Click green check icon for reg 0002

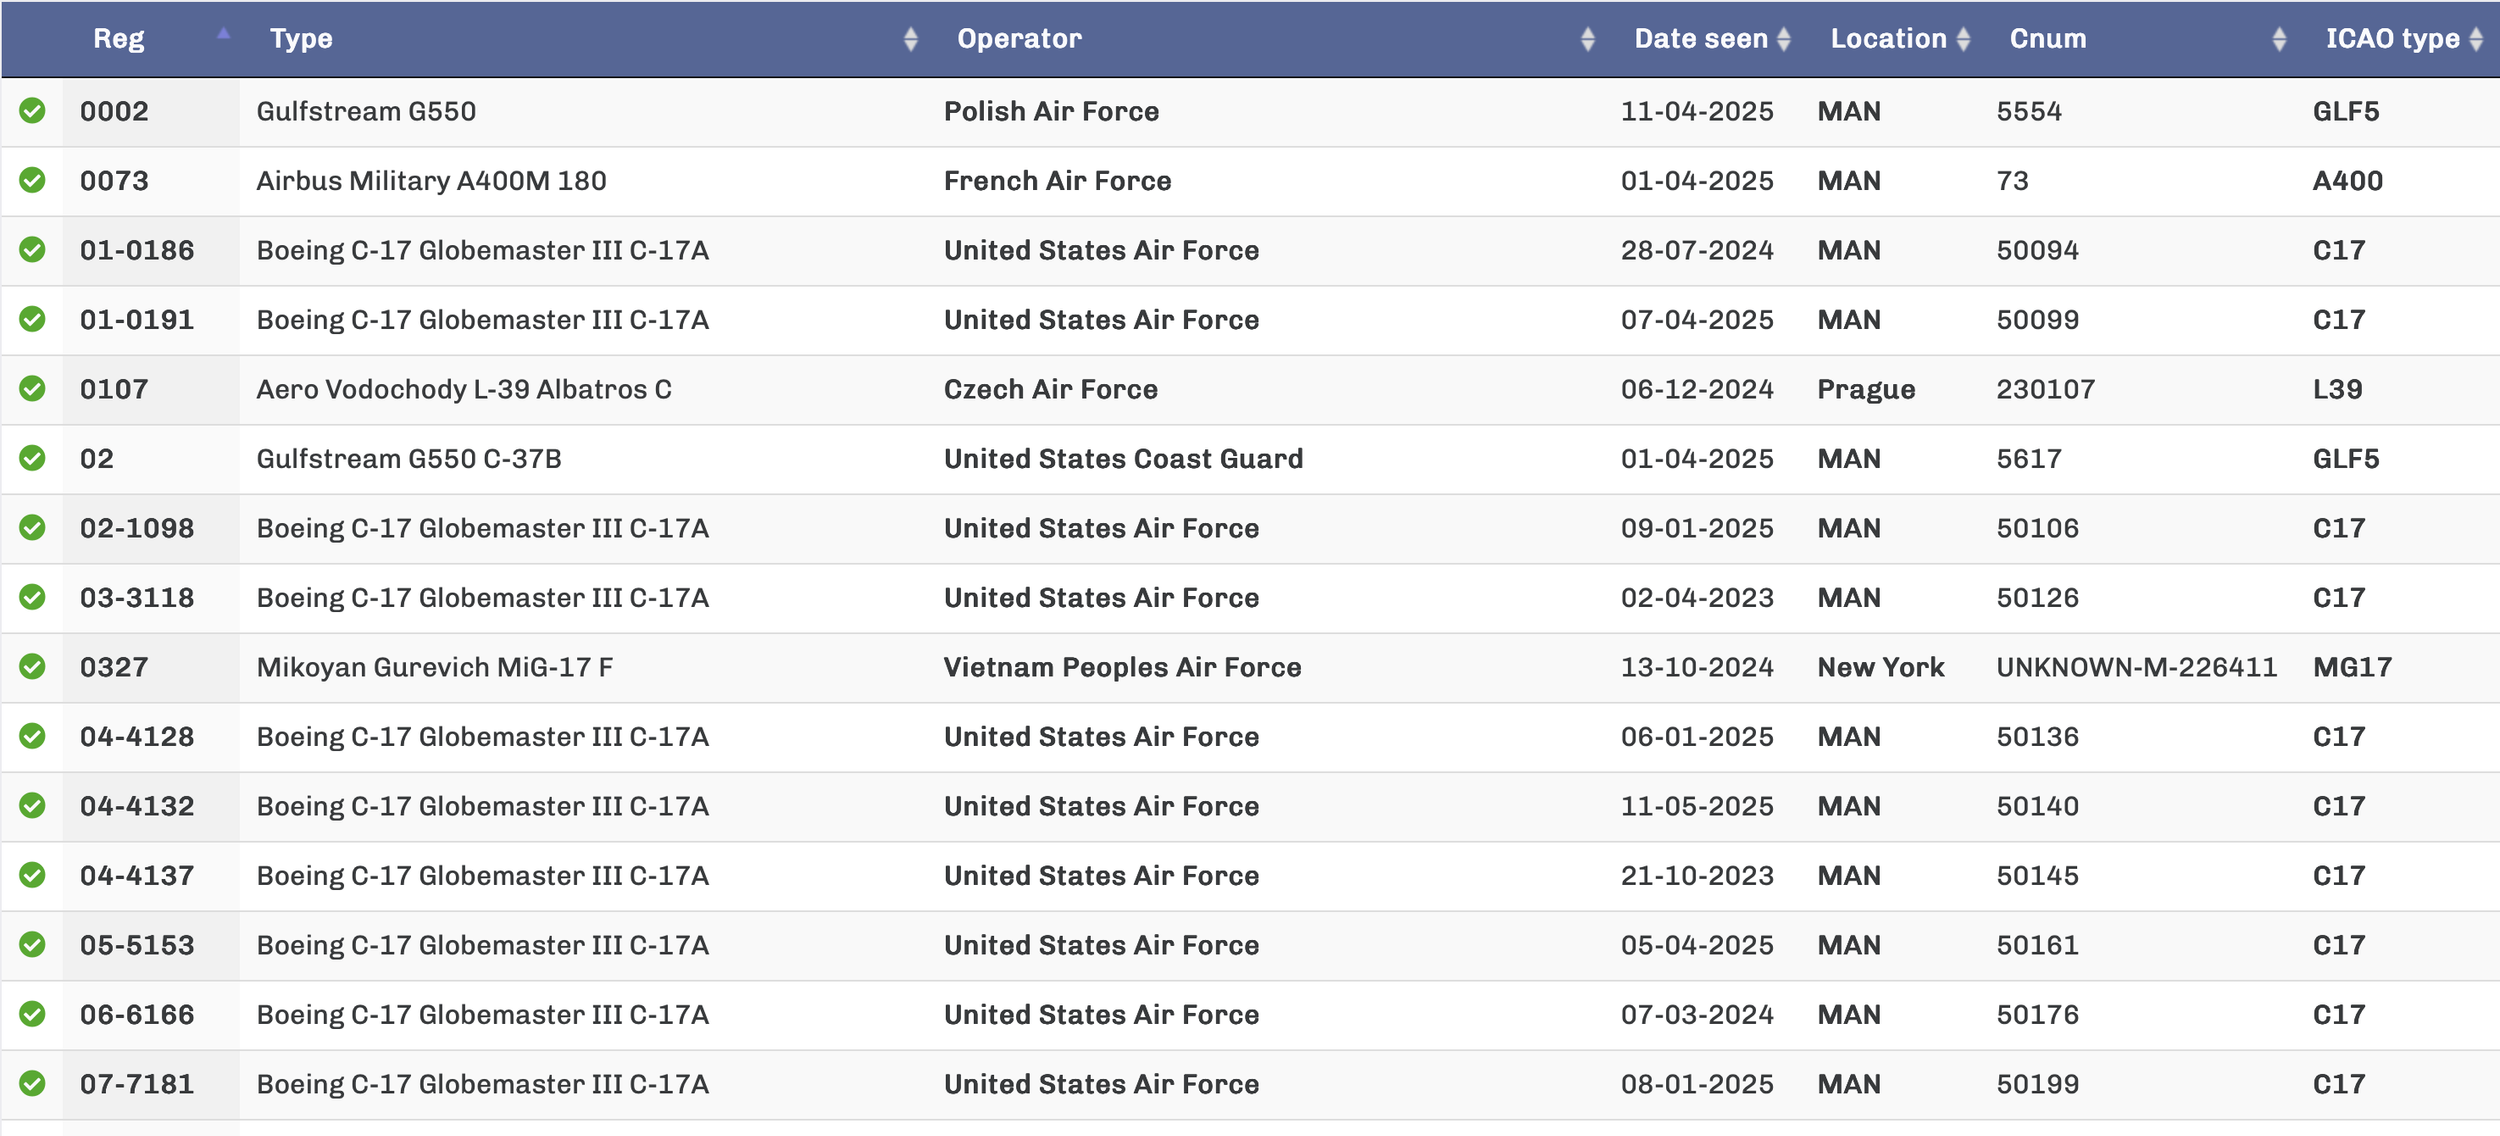(x=32, y=111)
